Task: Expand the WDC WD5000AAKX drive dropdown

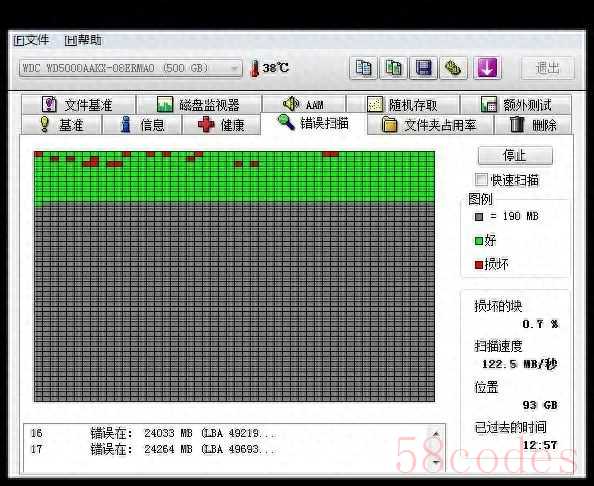Action: 130,68
